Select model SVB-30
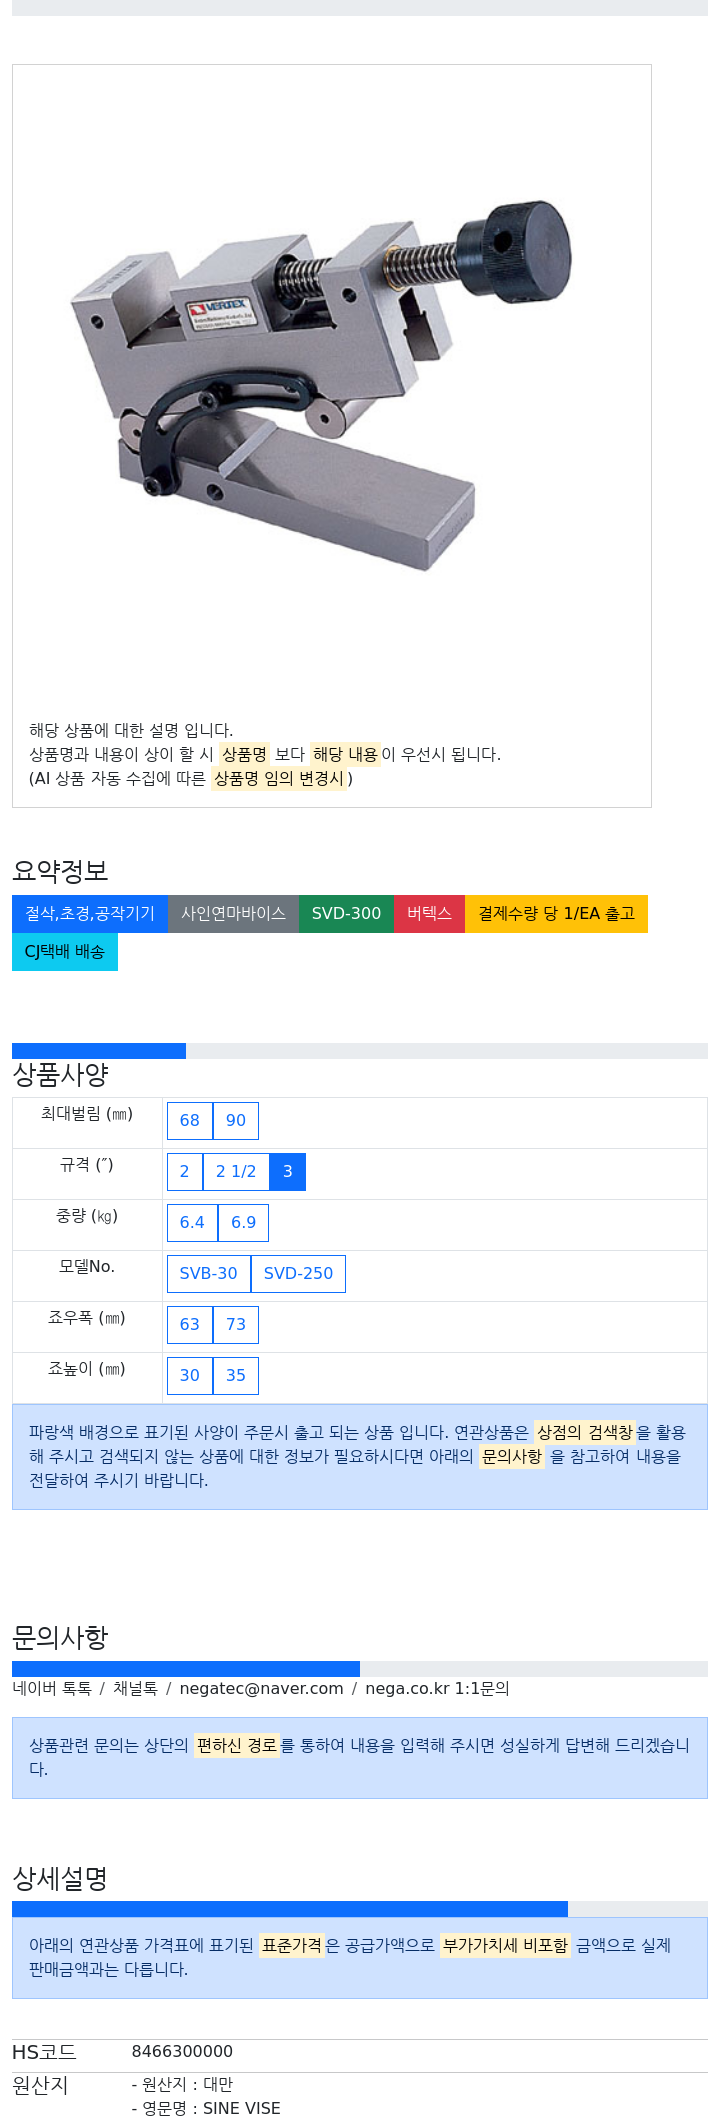The height and width of the screenshot is (2121, 720). coord(209,1274)
